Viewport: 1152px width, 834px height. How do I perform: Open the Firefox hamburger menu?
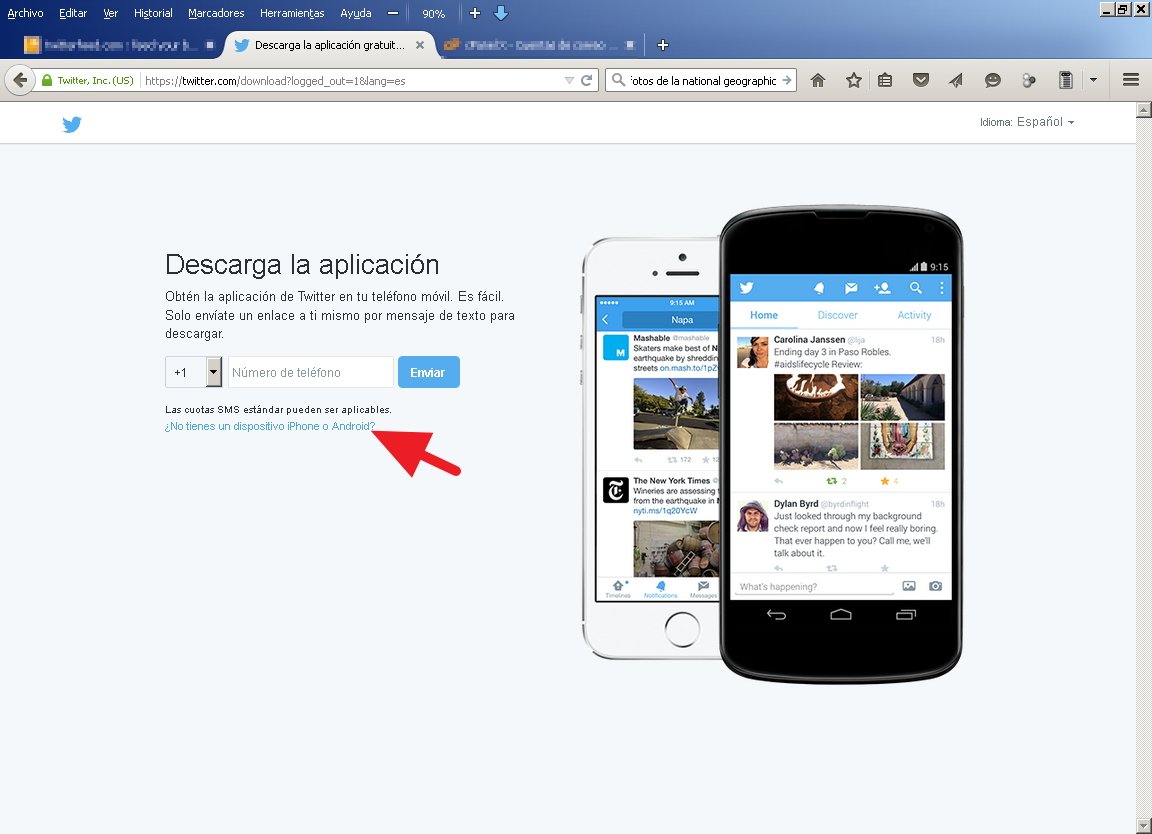(1131, 80)
